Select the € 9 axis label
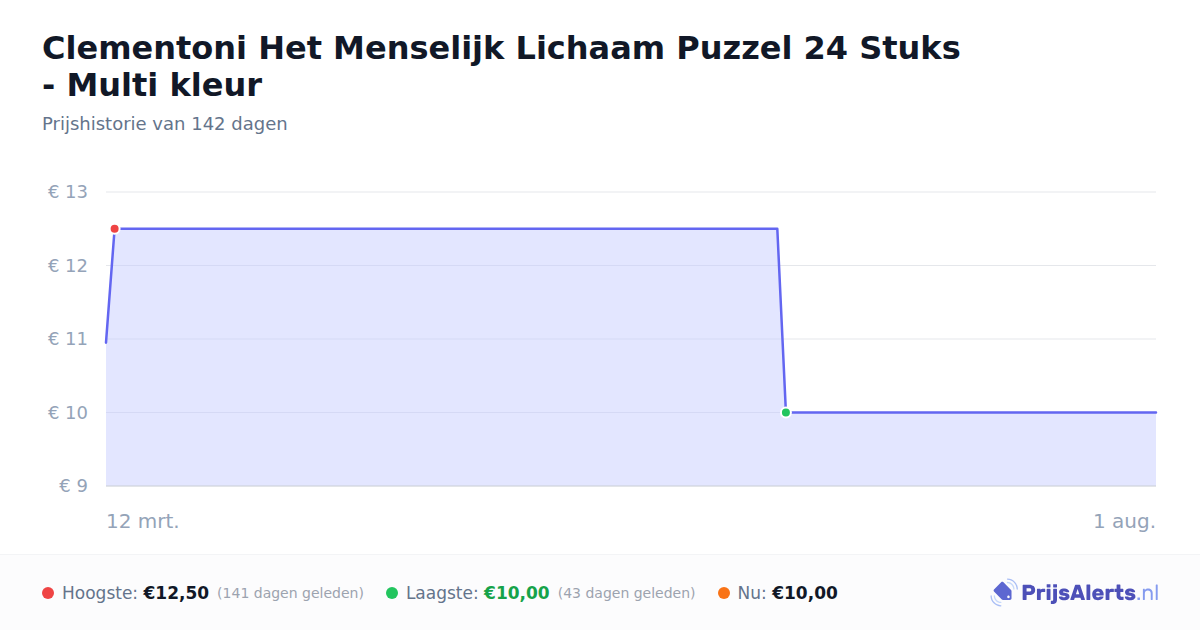Screen dimensions: 1200x630 pos(74,486)
